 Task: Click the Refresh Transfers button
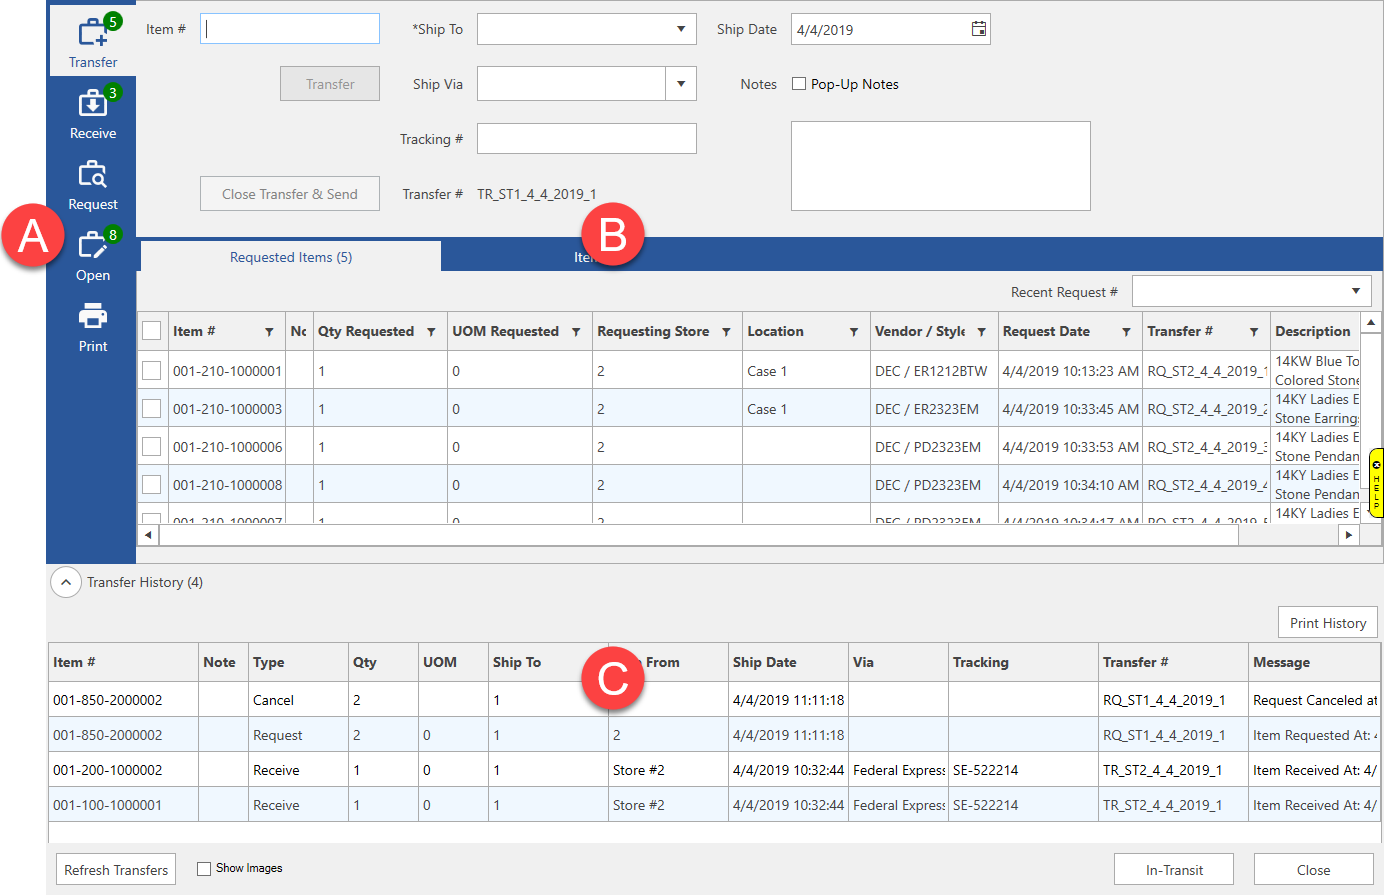(x=116, y=870)
